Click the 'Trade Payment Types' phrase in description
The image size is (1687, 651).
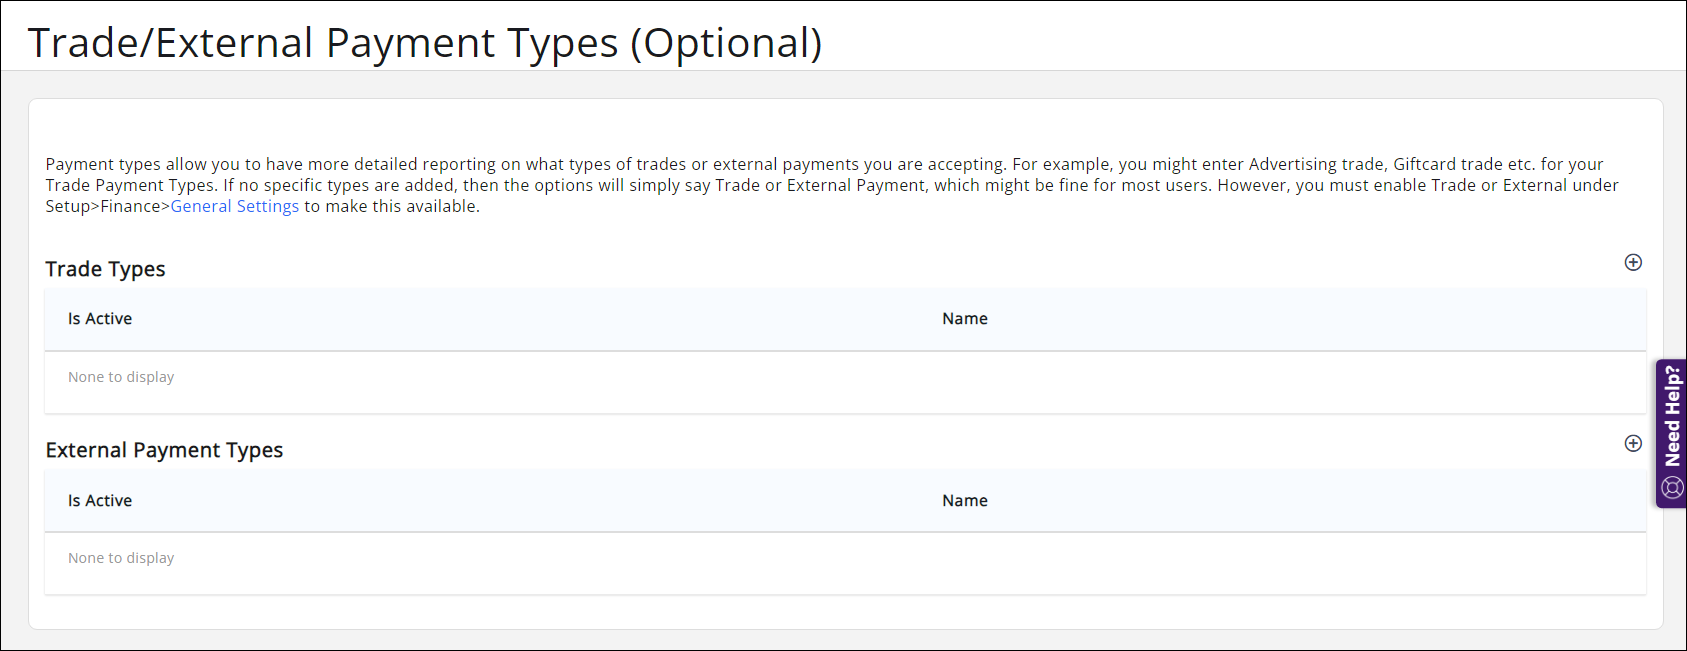[130, 185]
